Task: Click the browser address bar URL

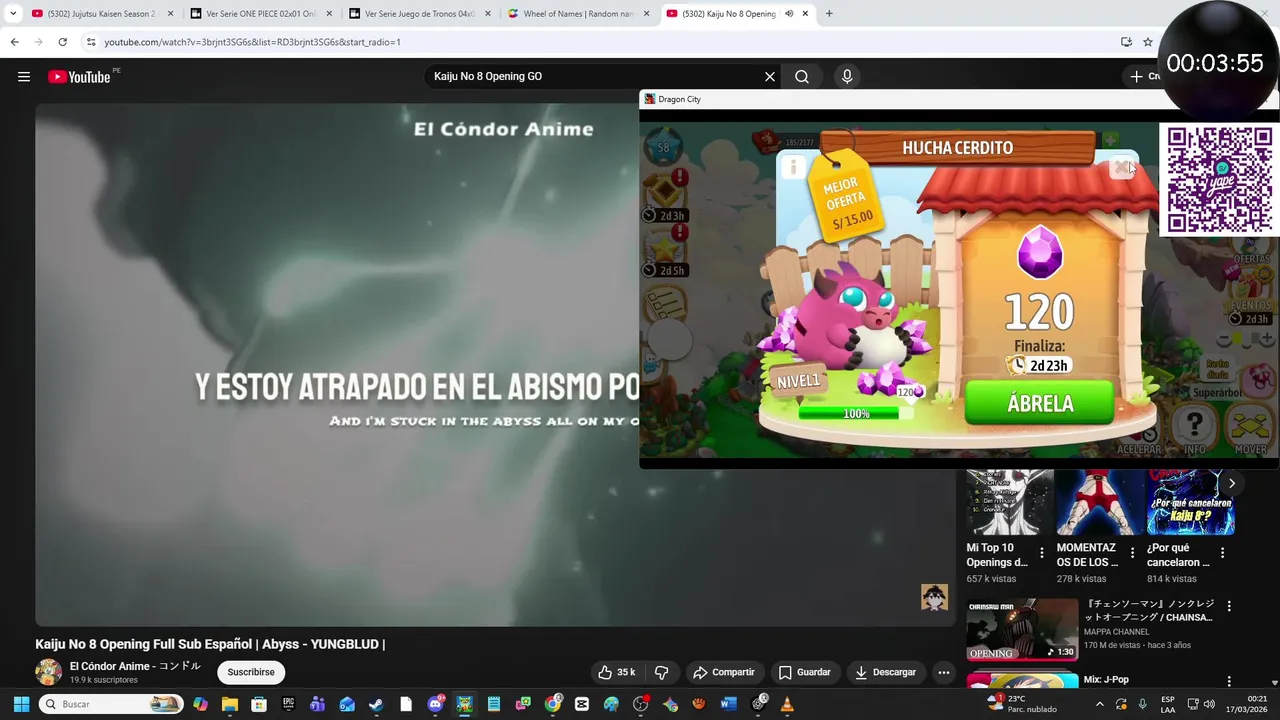Action: pos(252,42)
